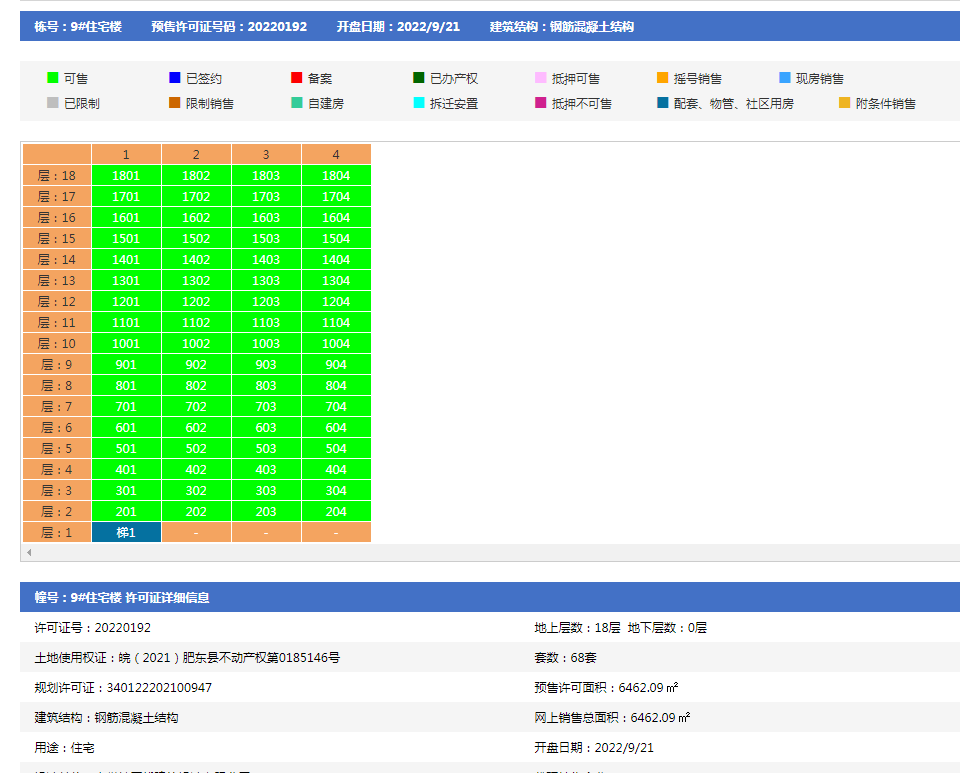960x773 pixels.
Task: Click the red 备案 legend swatch
Action: click(296, 78)
